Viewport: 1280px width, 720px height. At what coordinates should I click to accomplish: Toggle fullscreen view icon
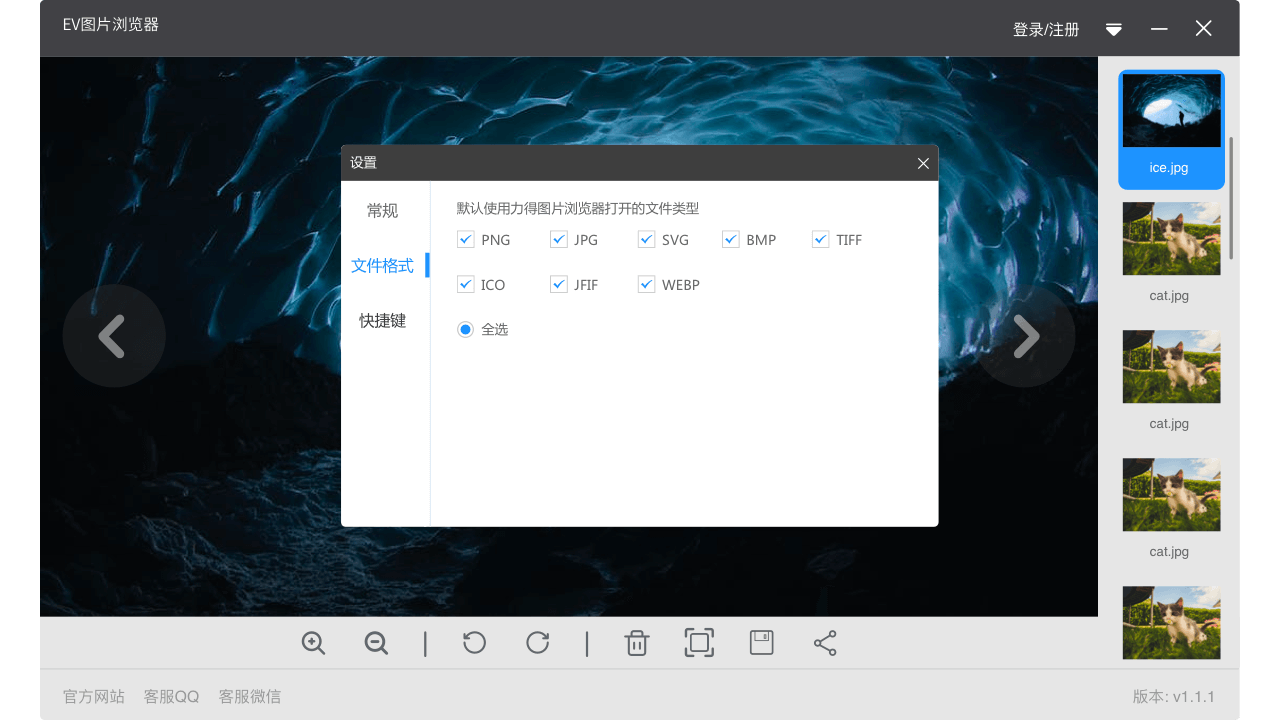pyautogui.click(x=699, y=643)
